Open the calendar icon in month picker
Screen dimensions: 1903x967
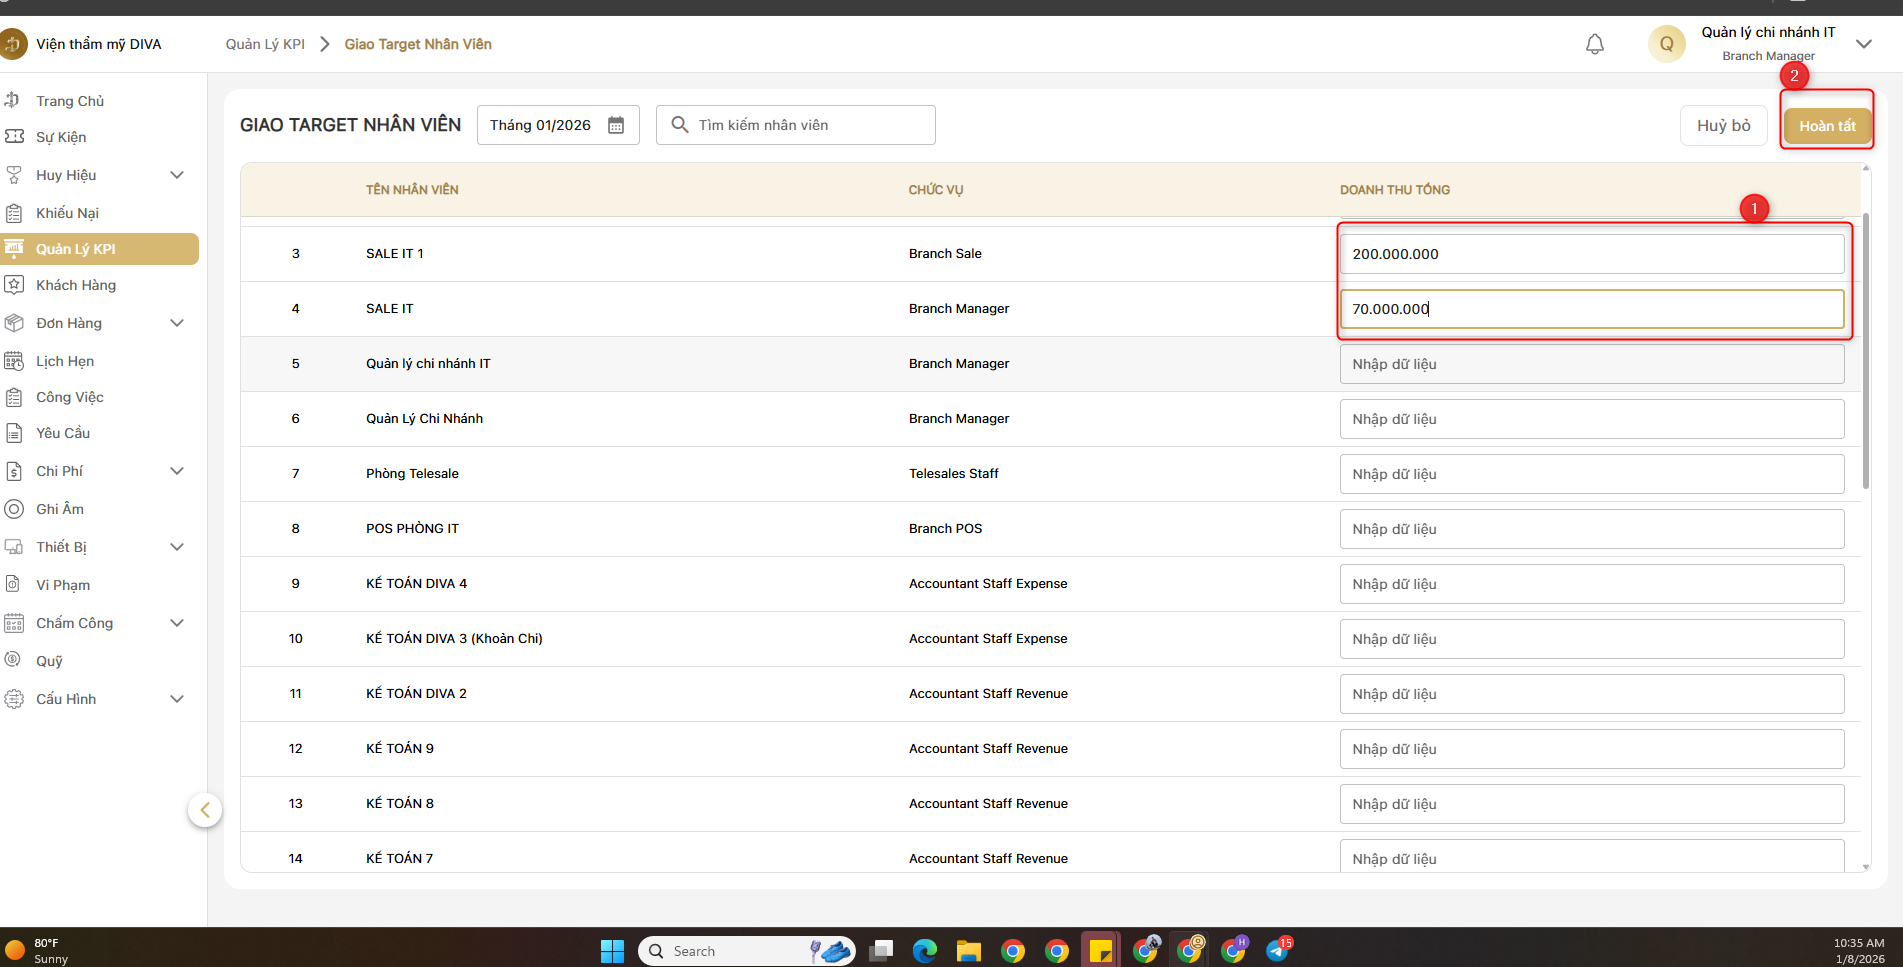(x=616, y=125)
